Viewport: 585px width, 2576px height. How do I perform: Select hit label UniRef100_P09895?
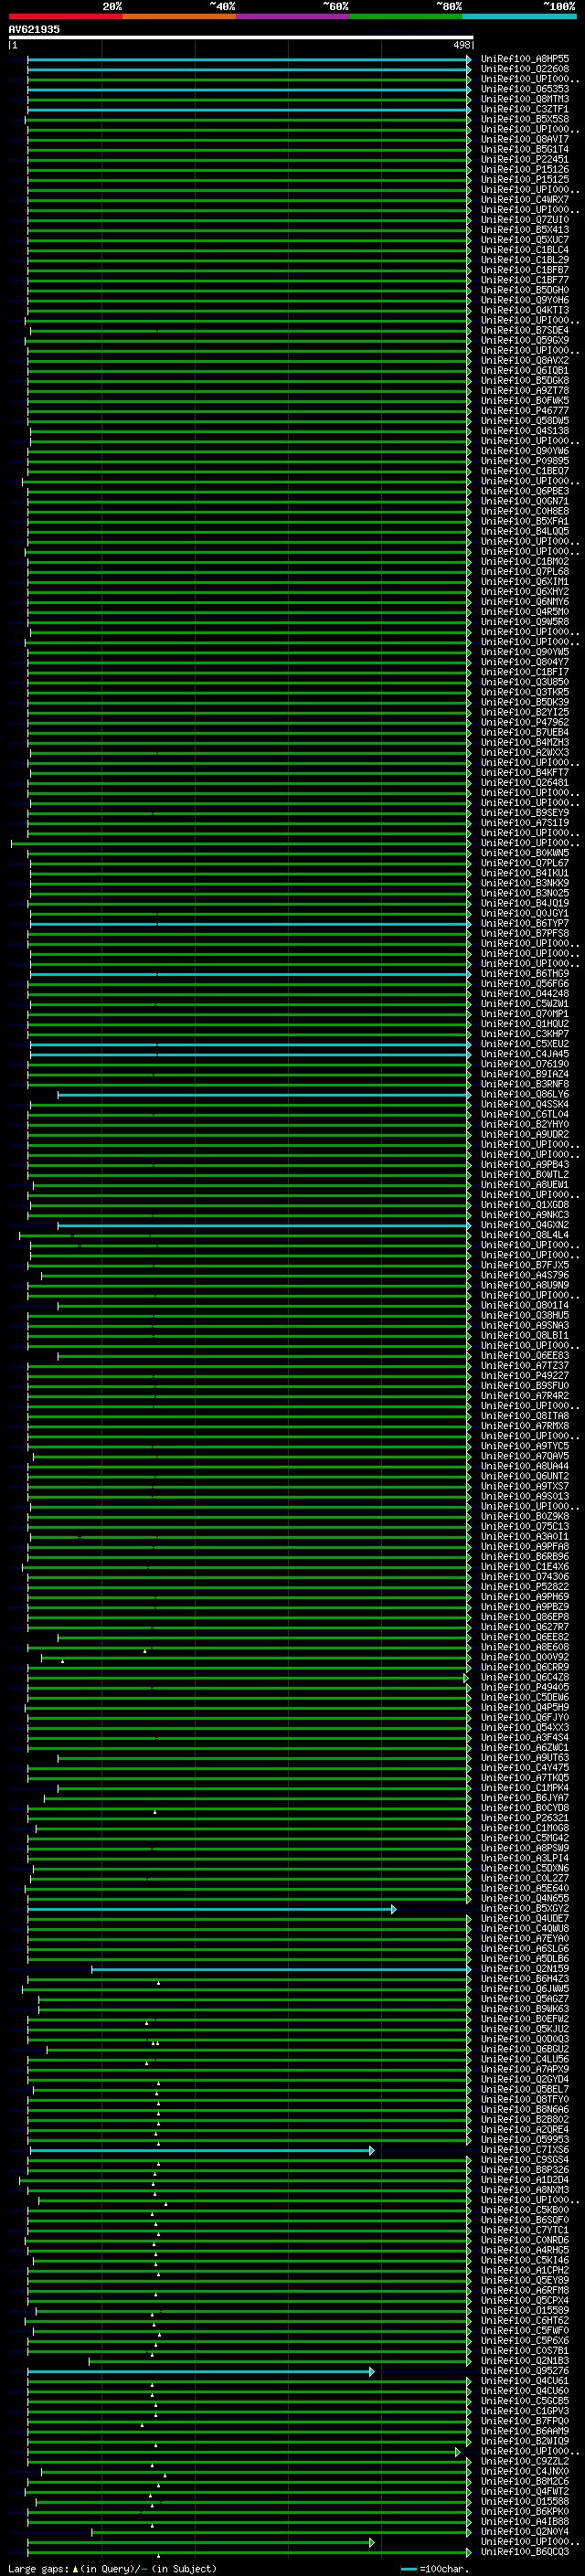click(x=525, y=461)
